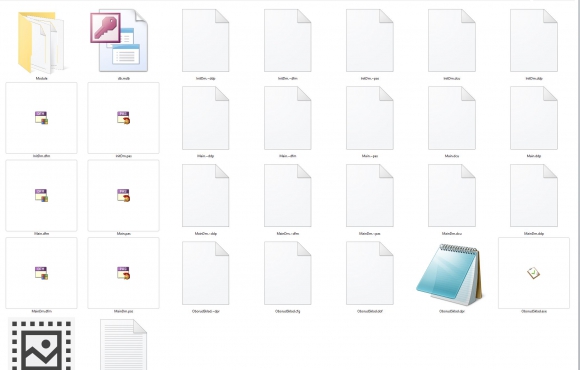The height and width of the screenshot is (370, 580).
Task: Select the InitDm.dfm form file
Action: point(41,118)
